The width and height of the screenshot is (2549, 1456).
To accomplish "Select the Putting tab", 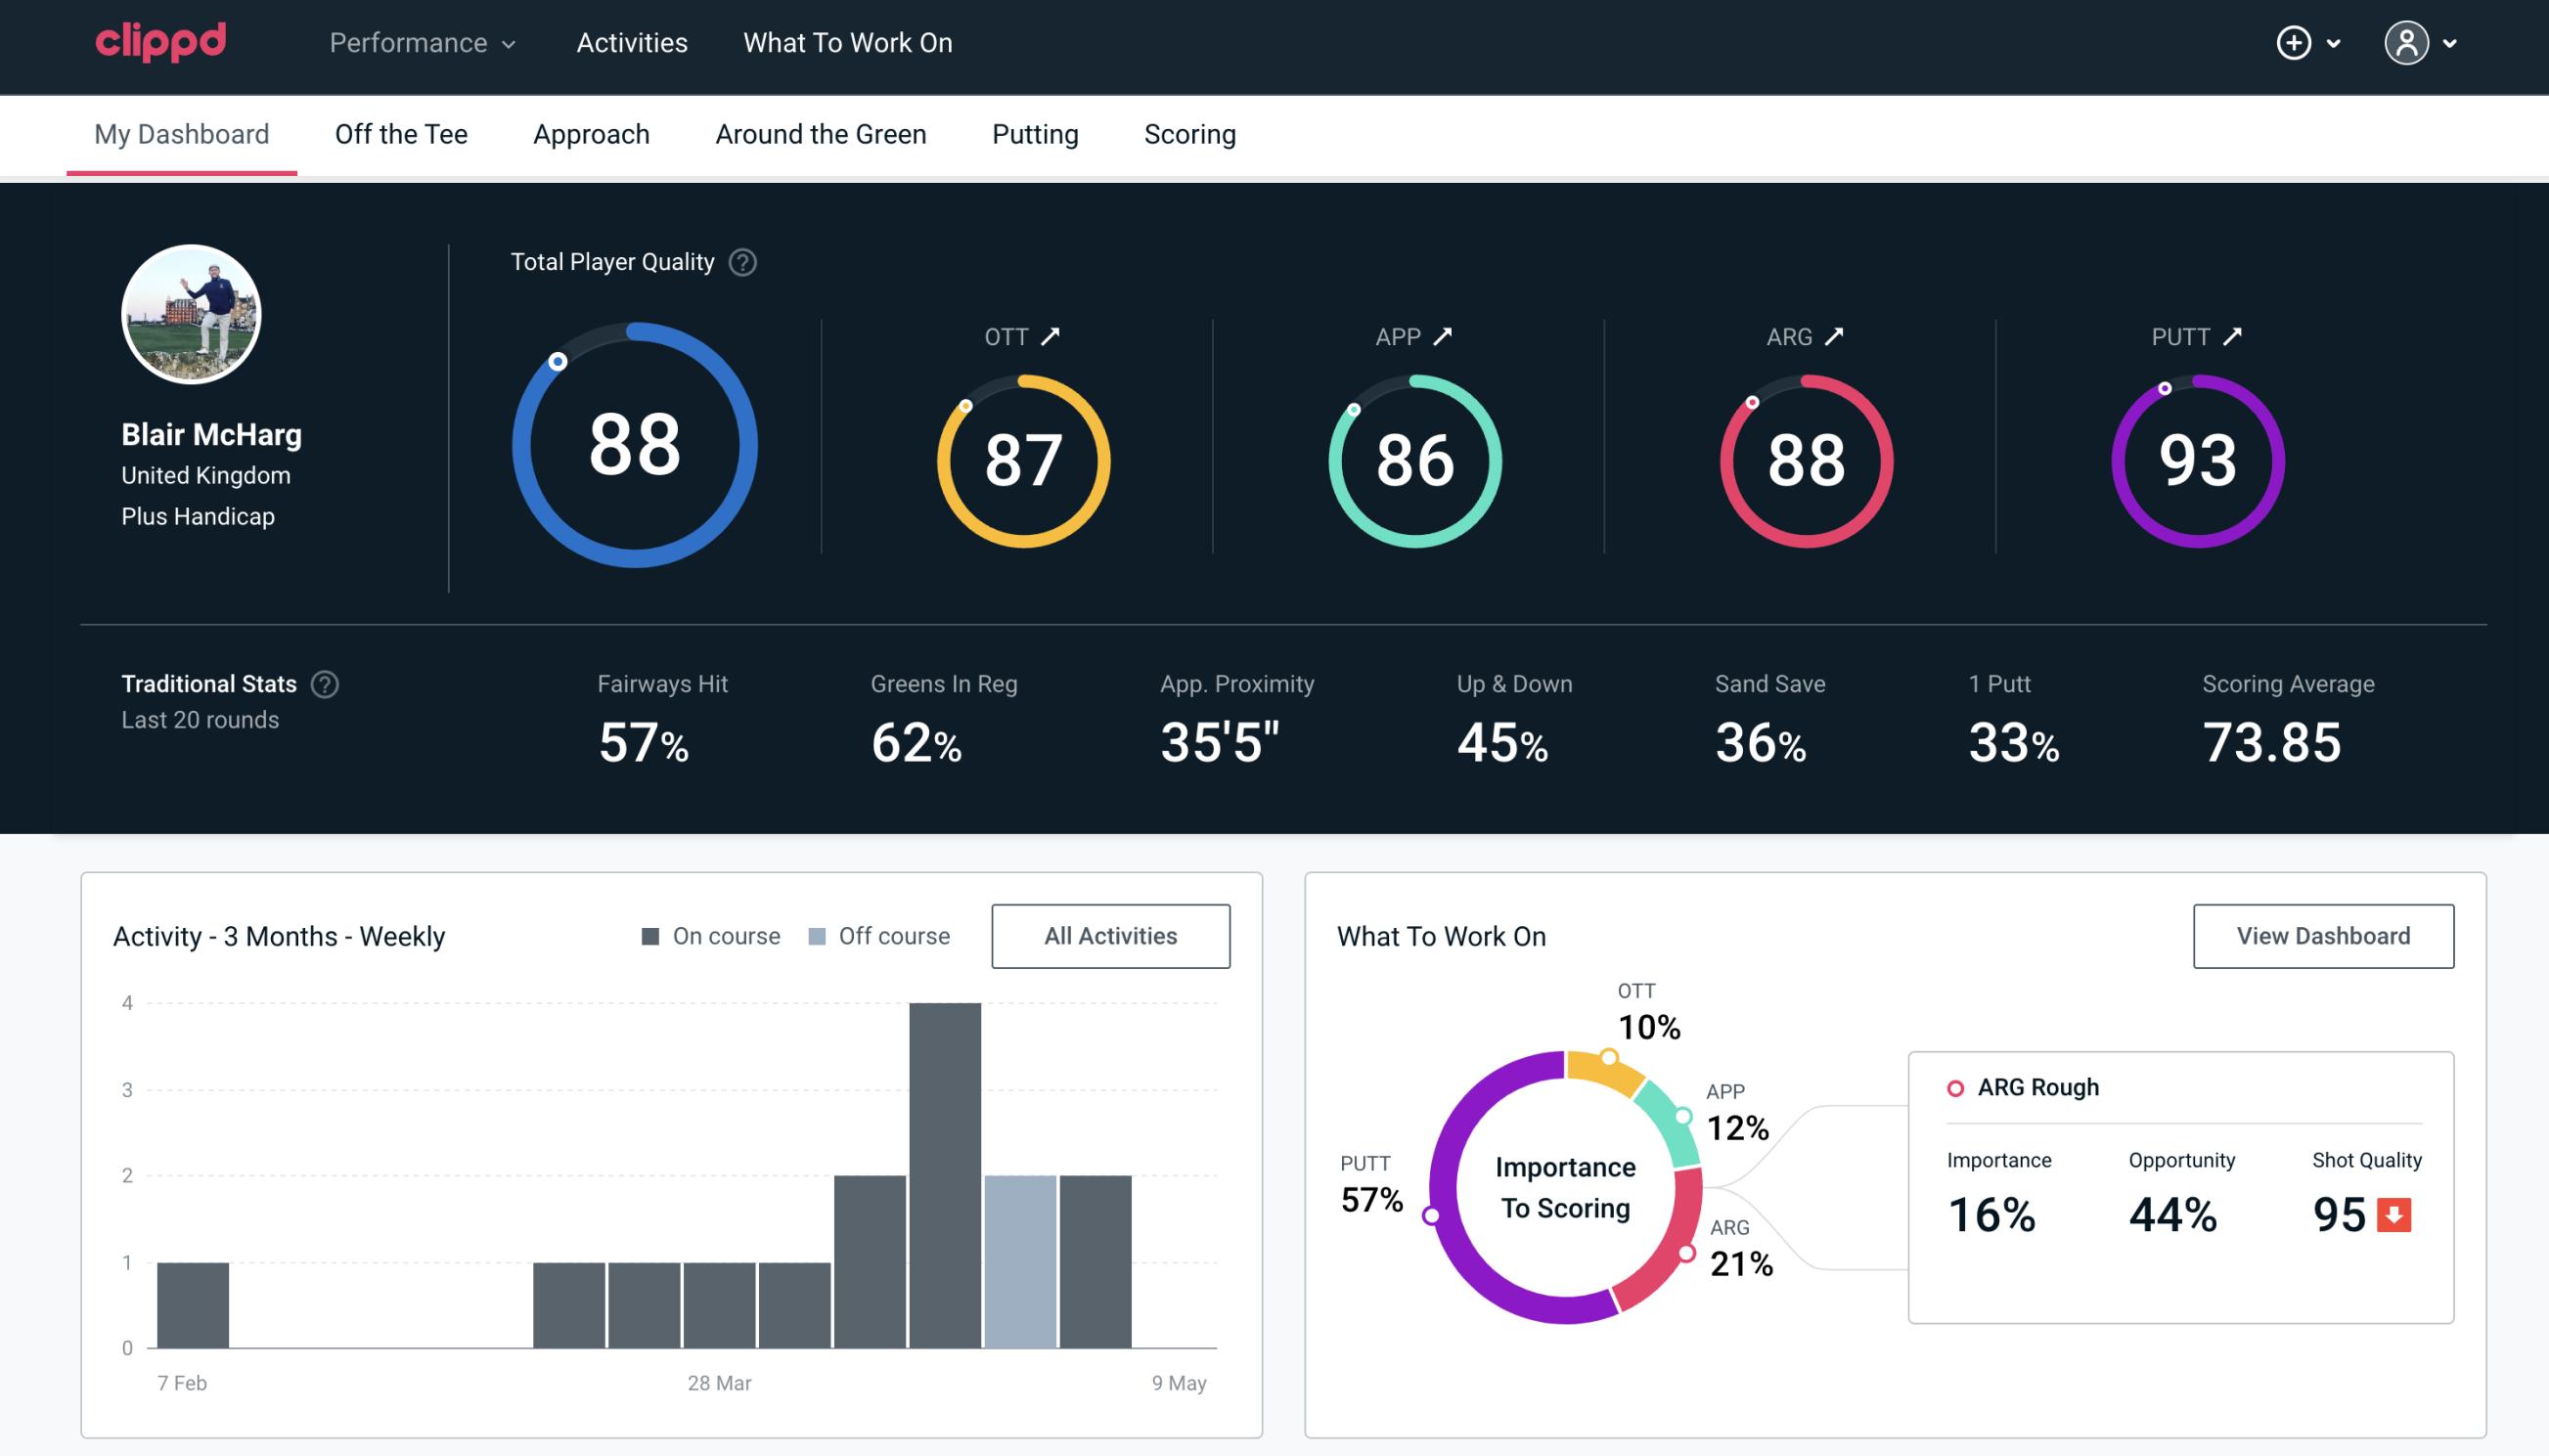I will (x=1033, y=133).
